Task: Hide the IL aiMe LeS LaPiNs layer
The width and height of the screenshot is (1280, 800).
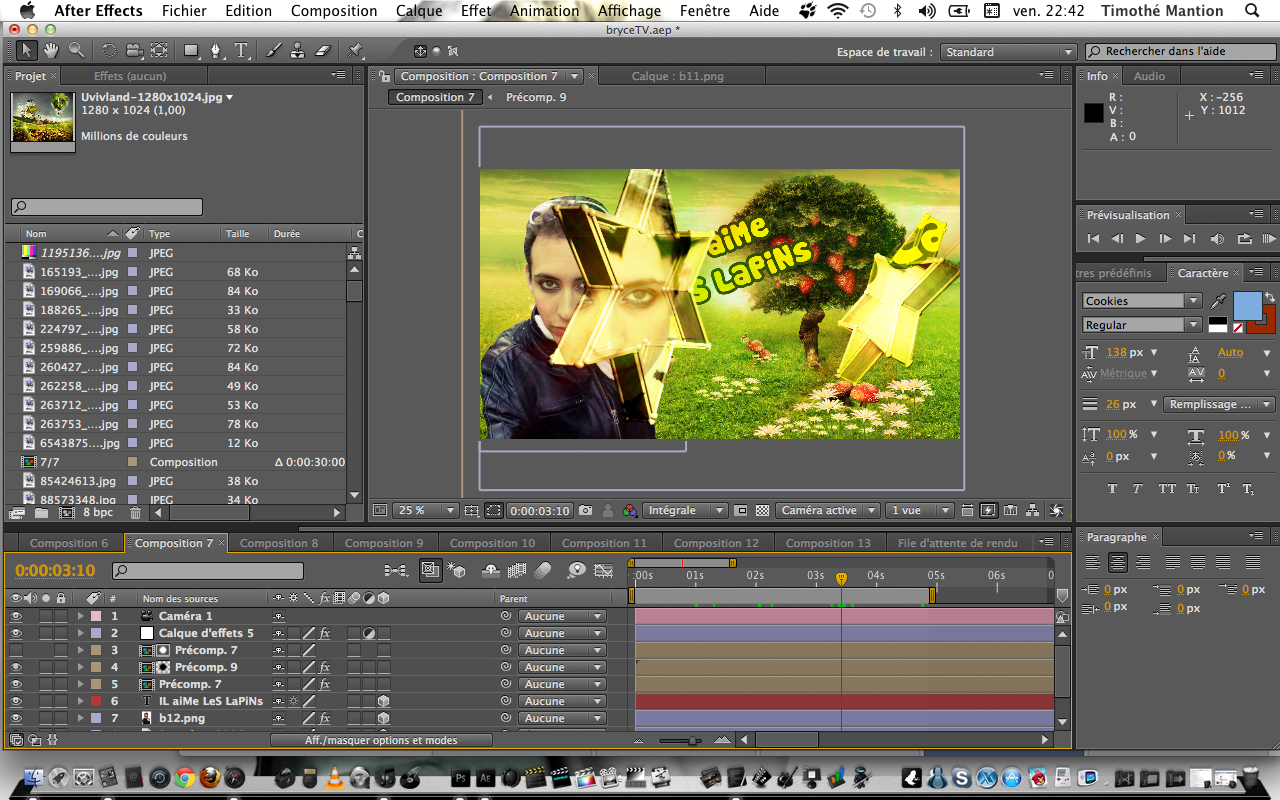Action: (x=16, y=701)
